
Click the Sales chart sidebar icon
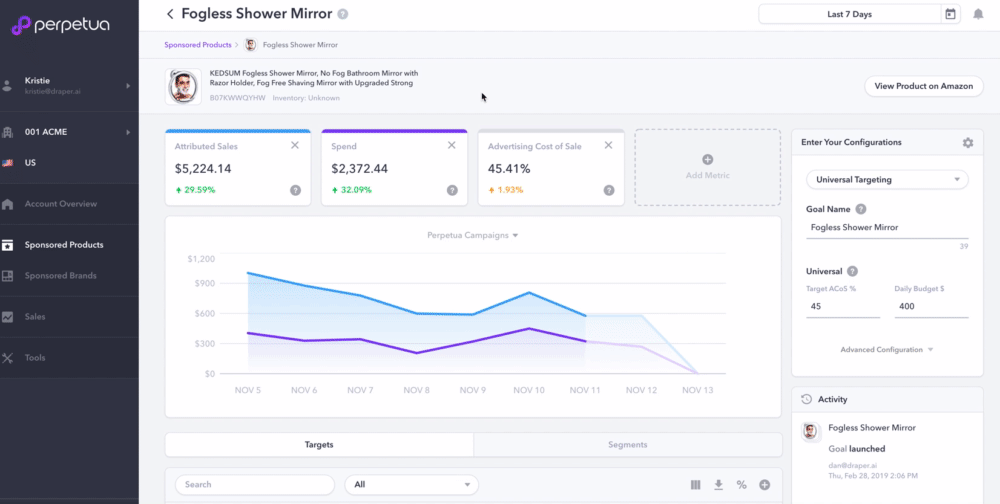[8, 316]
